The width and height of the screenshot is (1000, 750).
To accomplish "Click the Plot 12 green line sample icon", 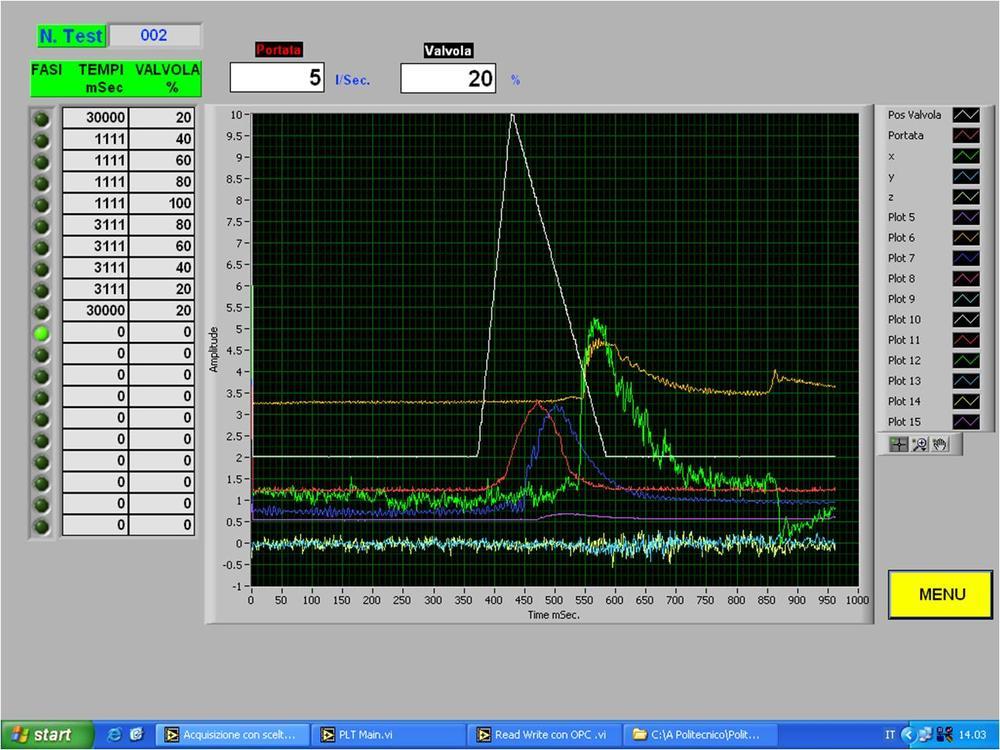I will click(x=966, y=361).
